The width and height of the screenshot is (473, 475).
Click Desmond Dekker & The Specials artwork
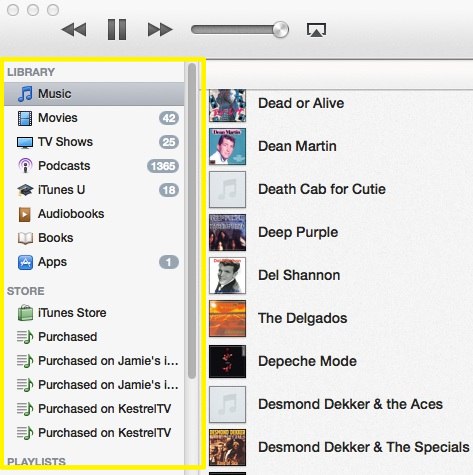pyautogui.click(x=227, y=448)
